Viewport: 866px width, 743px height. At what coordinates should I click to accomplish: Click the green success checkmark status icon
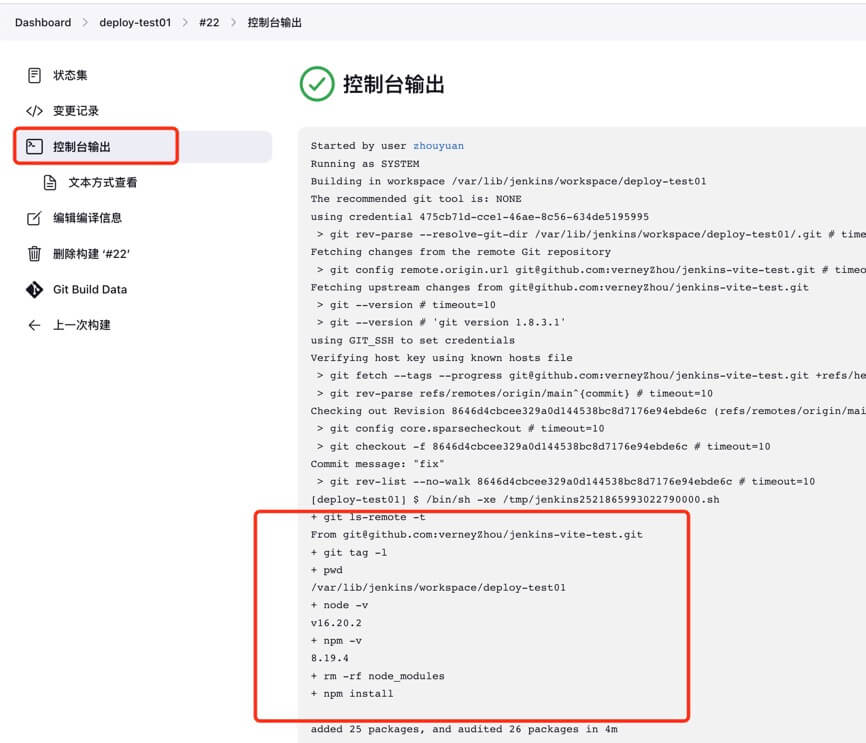pyautogui.click(x=317, y=84)
